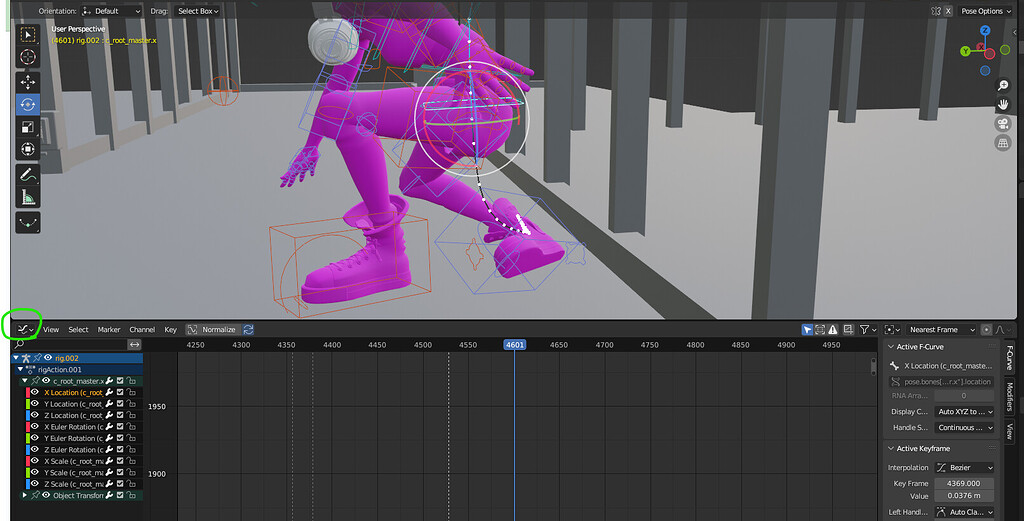
Task: Switch perspective/orthographic grid icon
Action: (x=1003, y=142)
